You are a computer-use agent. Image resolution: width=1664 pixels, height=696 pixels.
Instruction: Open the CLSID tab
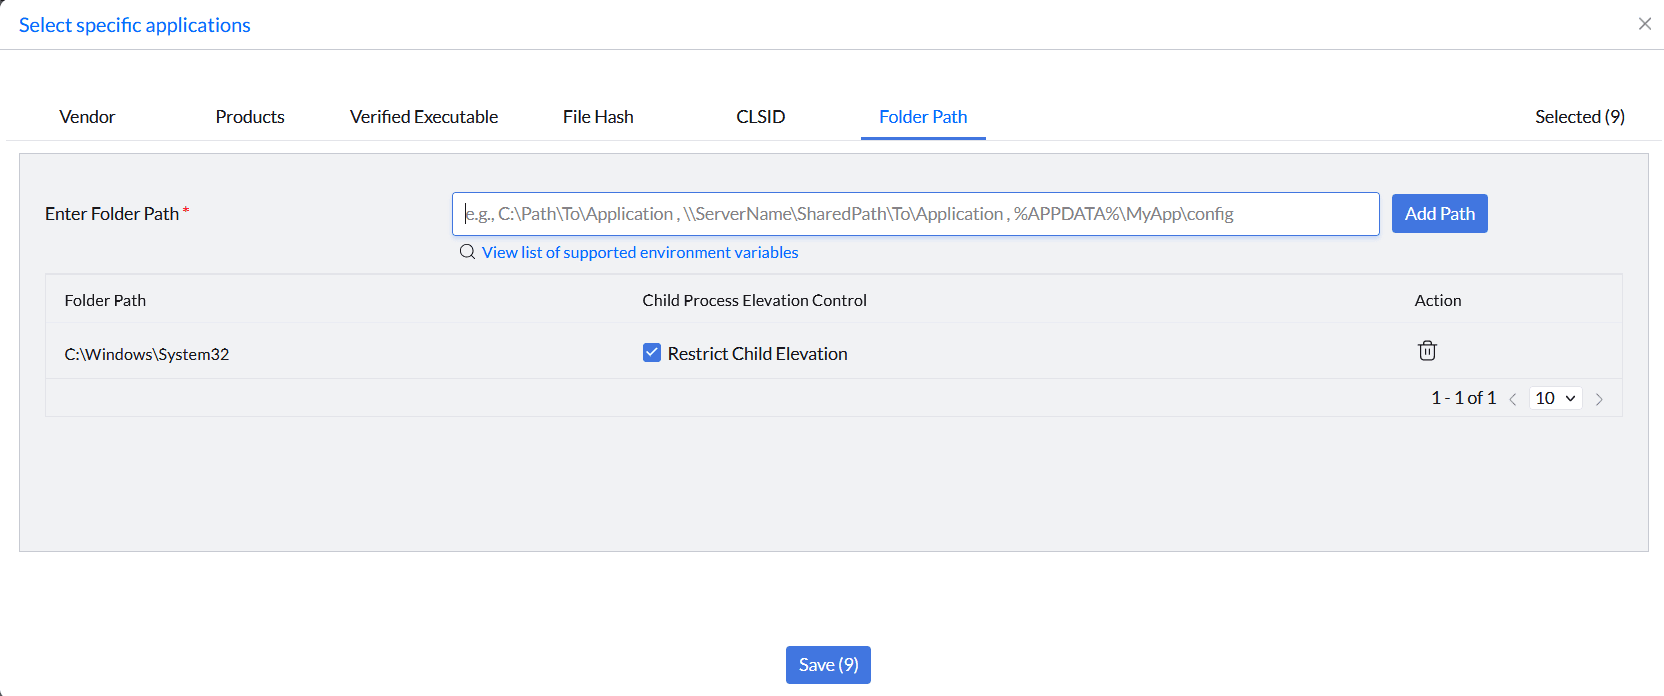coord(760,116)
